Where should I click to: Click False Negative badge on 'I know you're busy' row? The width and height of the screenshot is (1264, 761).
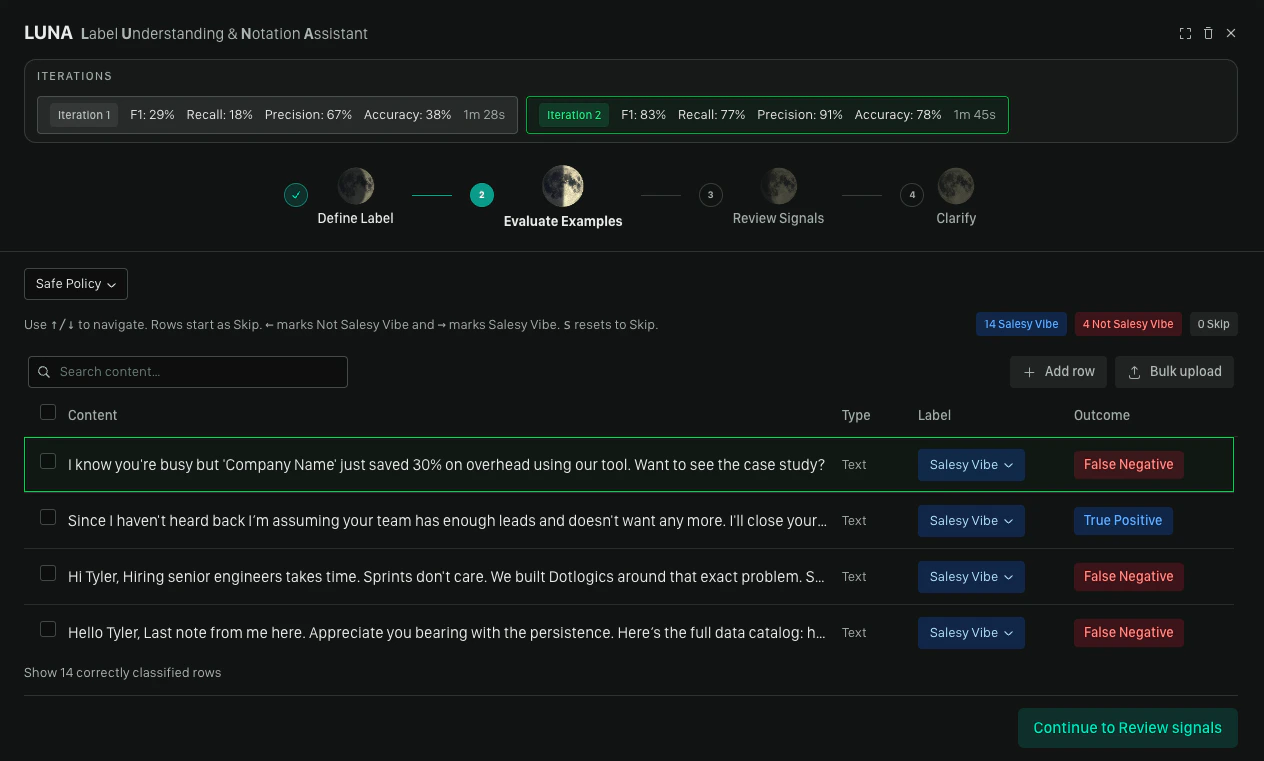click(x=1128, y=465)
